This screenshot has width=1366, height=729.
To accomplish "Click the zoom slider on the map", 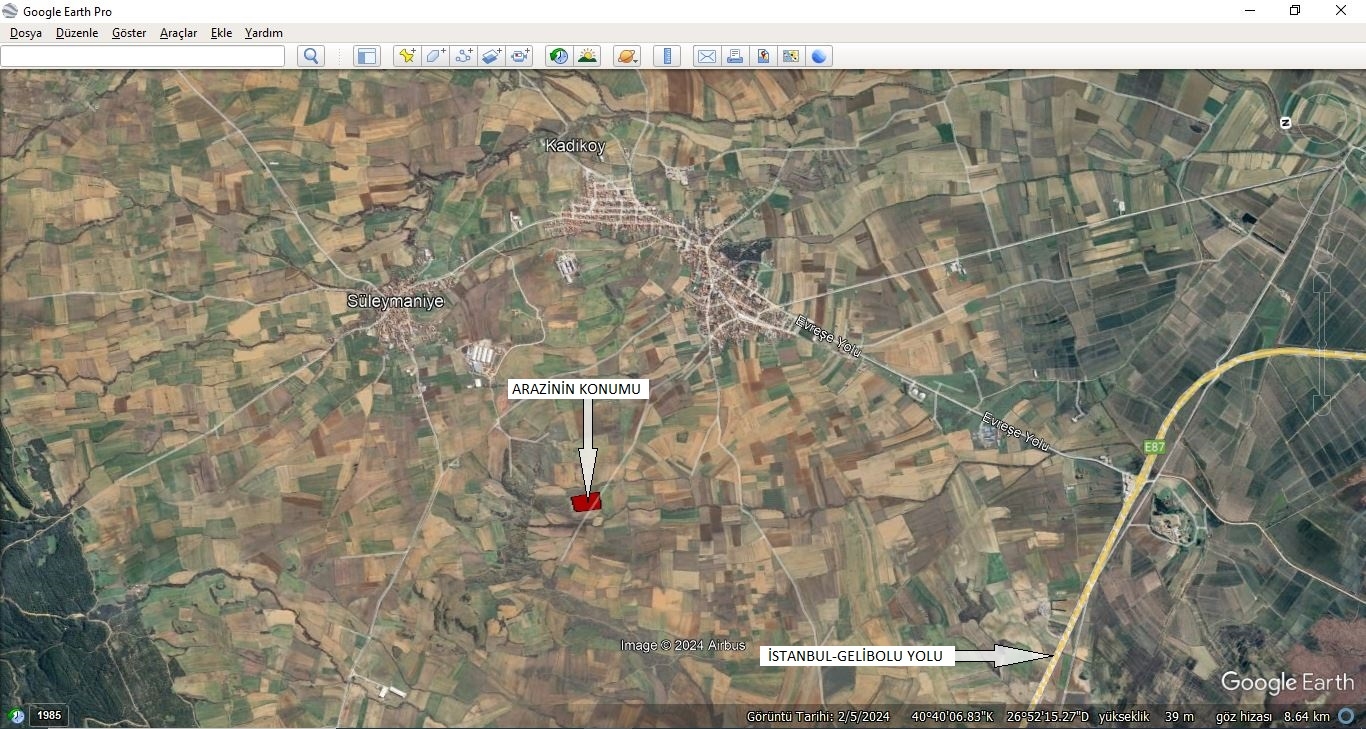I will click(1321, 340).
